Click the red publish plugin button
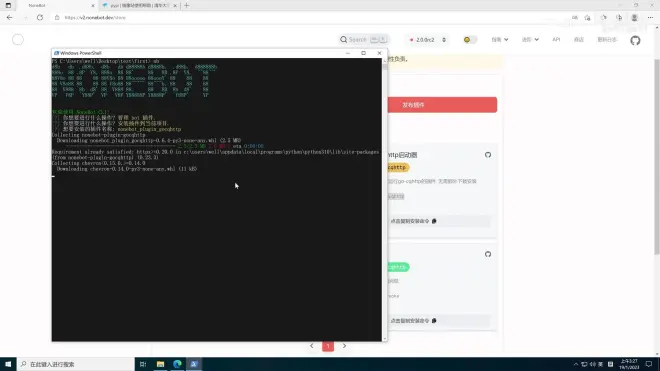Image resolution: width=660 pixels, height=371 pixels. coord(442,105)
